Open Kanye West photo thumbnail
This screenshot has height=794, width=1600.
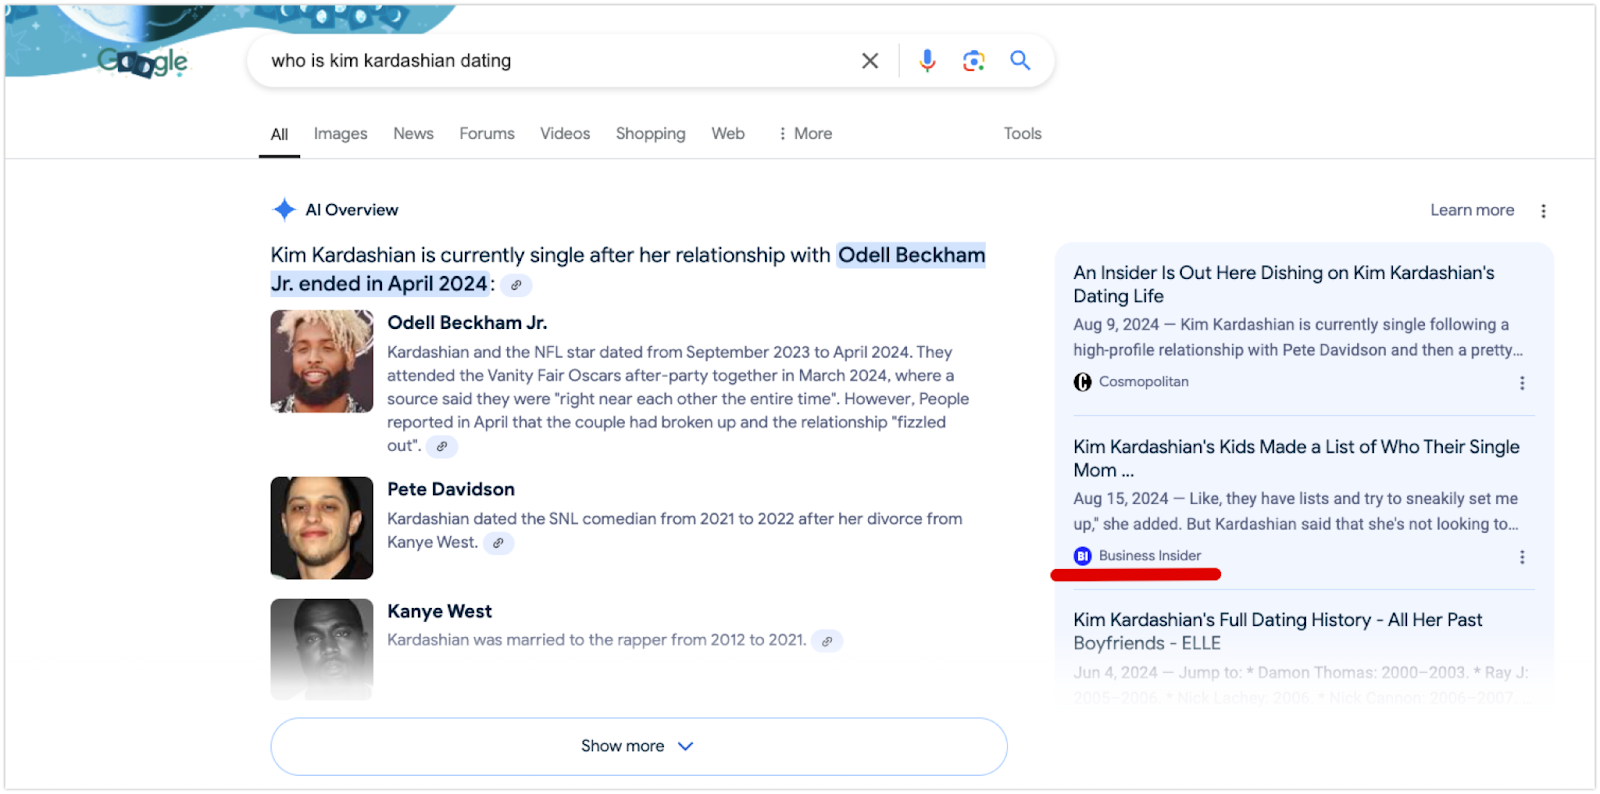coord(322,649)
